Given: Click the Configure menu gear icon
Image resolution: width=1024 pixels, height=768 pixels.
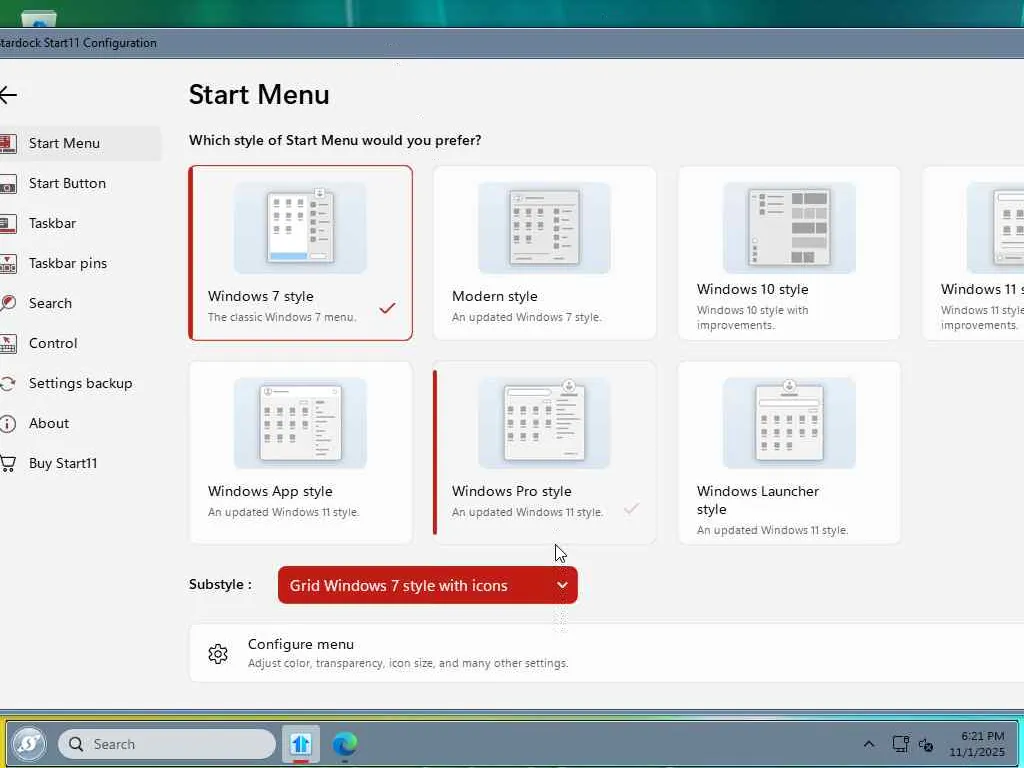Looking at the screenshot, I should (217, 654).
